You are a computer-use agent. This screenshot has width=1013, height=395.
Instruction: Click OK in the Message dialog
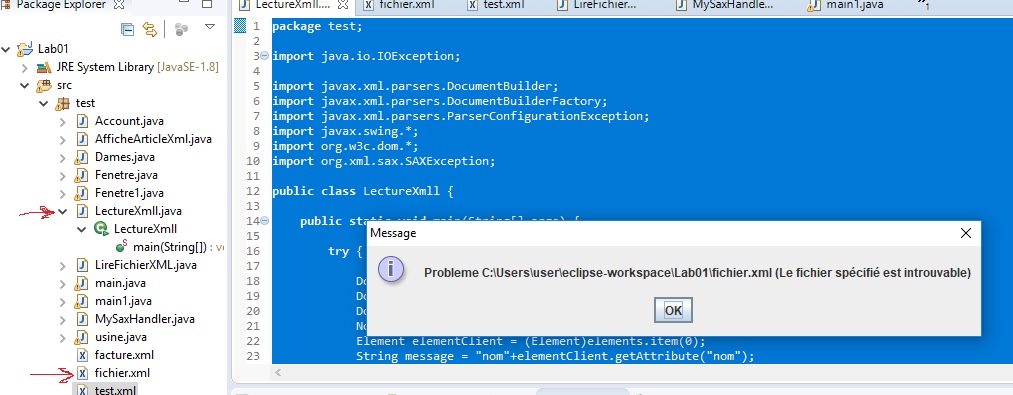(x=673, y=310)
